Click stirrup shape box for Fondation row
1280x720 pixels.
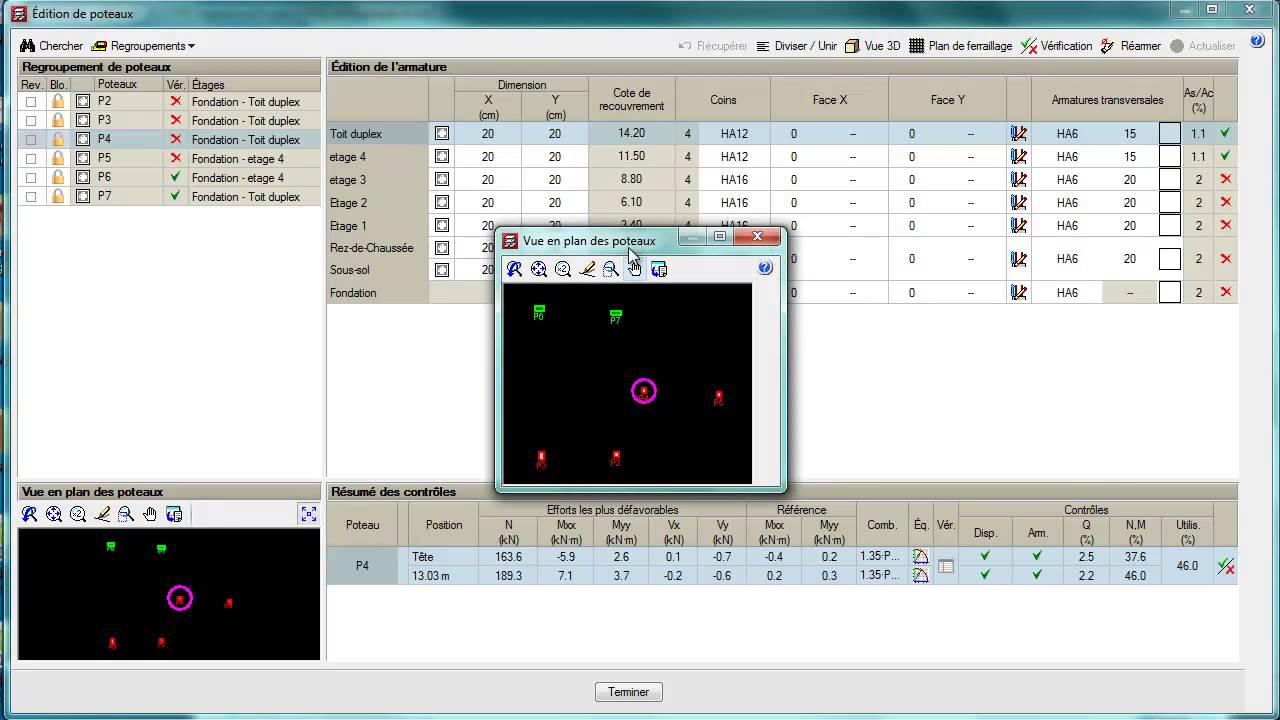click(x=1169, y=293)
